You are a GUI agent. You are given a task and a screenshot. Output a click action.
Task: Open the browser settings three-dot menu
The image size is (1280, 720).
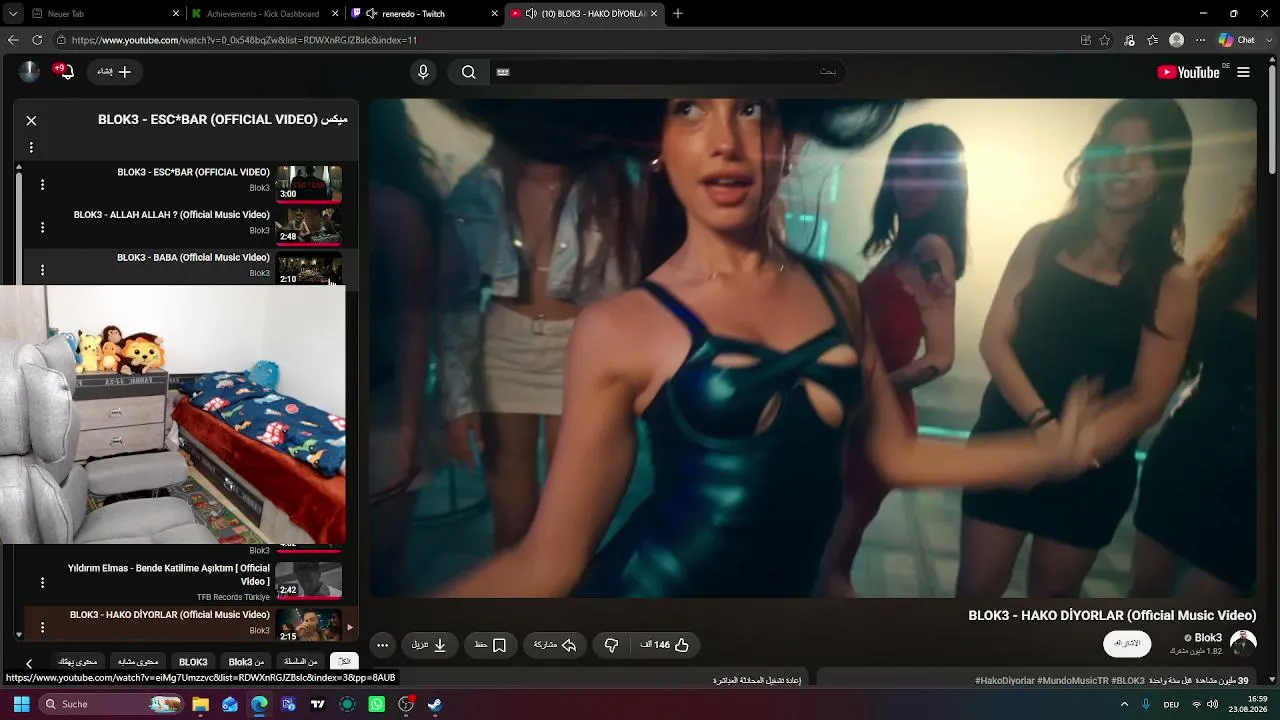pyautogui.click(x=1201, y=40)
